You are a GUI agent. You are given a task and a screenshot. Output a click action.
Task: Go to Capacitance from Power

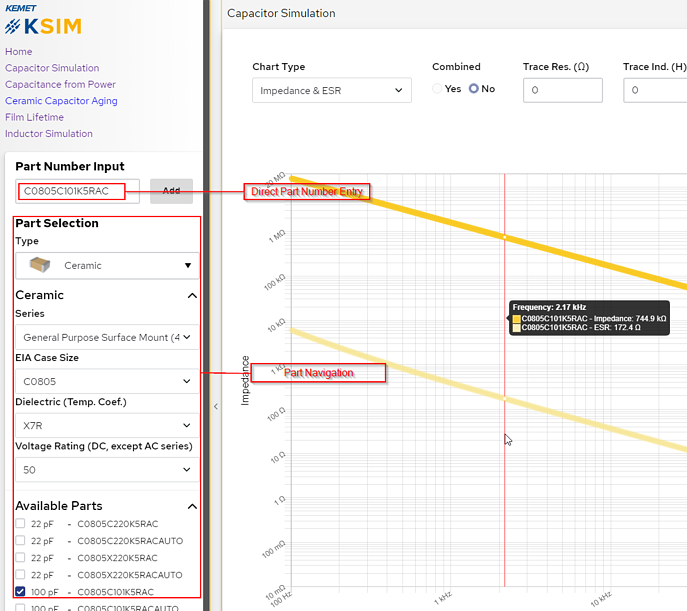60,84
